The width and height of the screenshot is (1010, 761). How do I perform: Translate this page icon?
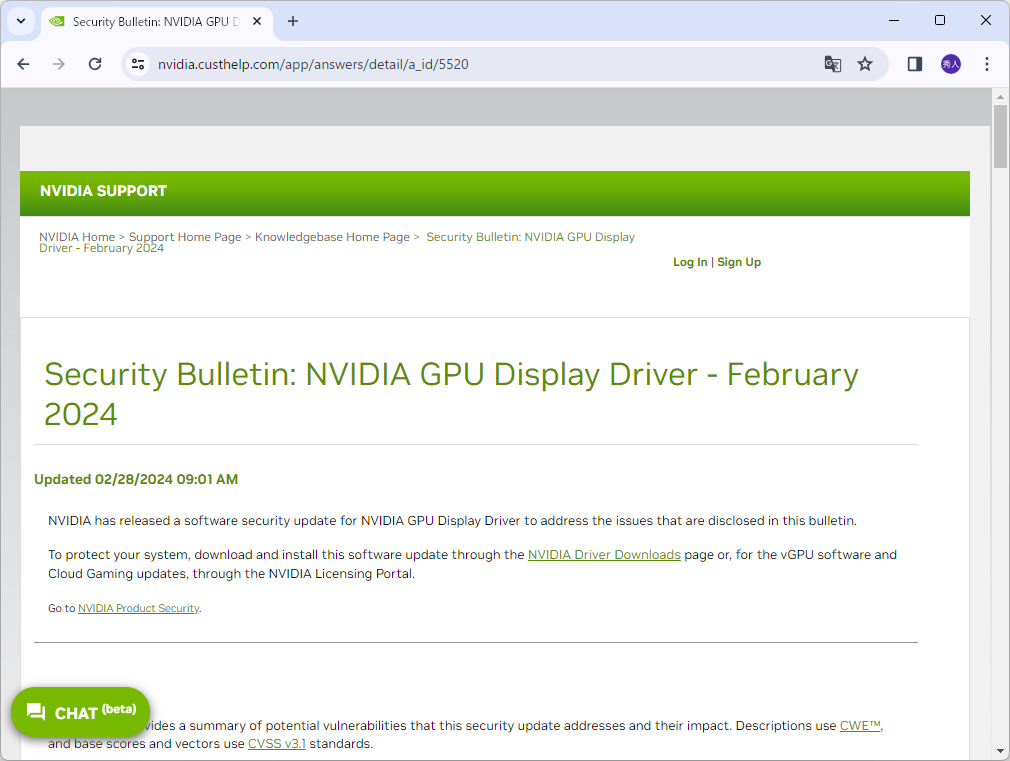pyautogui.click(x=832, y=64)
